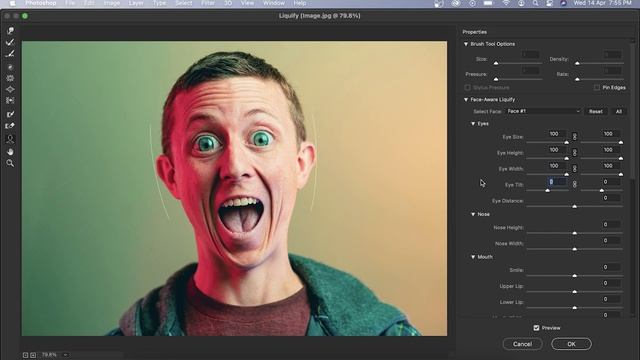
Task: Enable the Pin Edges checkbox
Action: click(x=597, y=87)
